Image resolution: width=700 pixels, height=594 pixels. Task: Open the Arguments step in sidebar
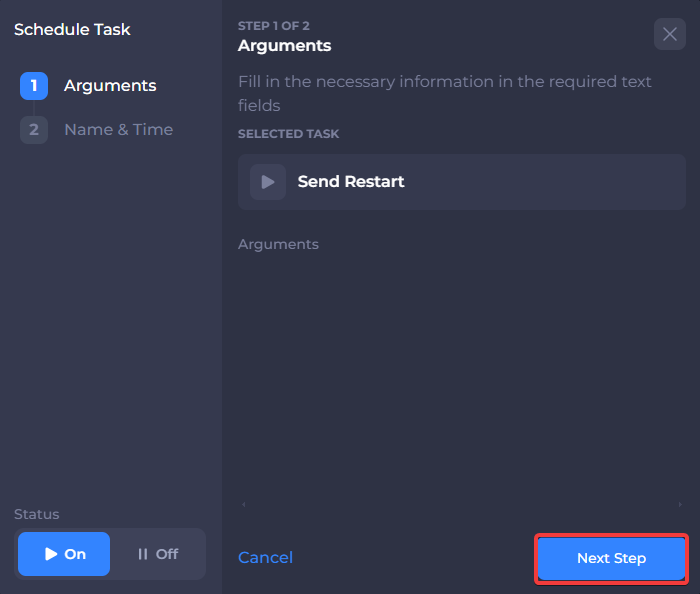110,86
